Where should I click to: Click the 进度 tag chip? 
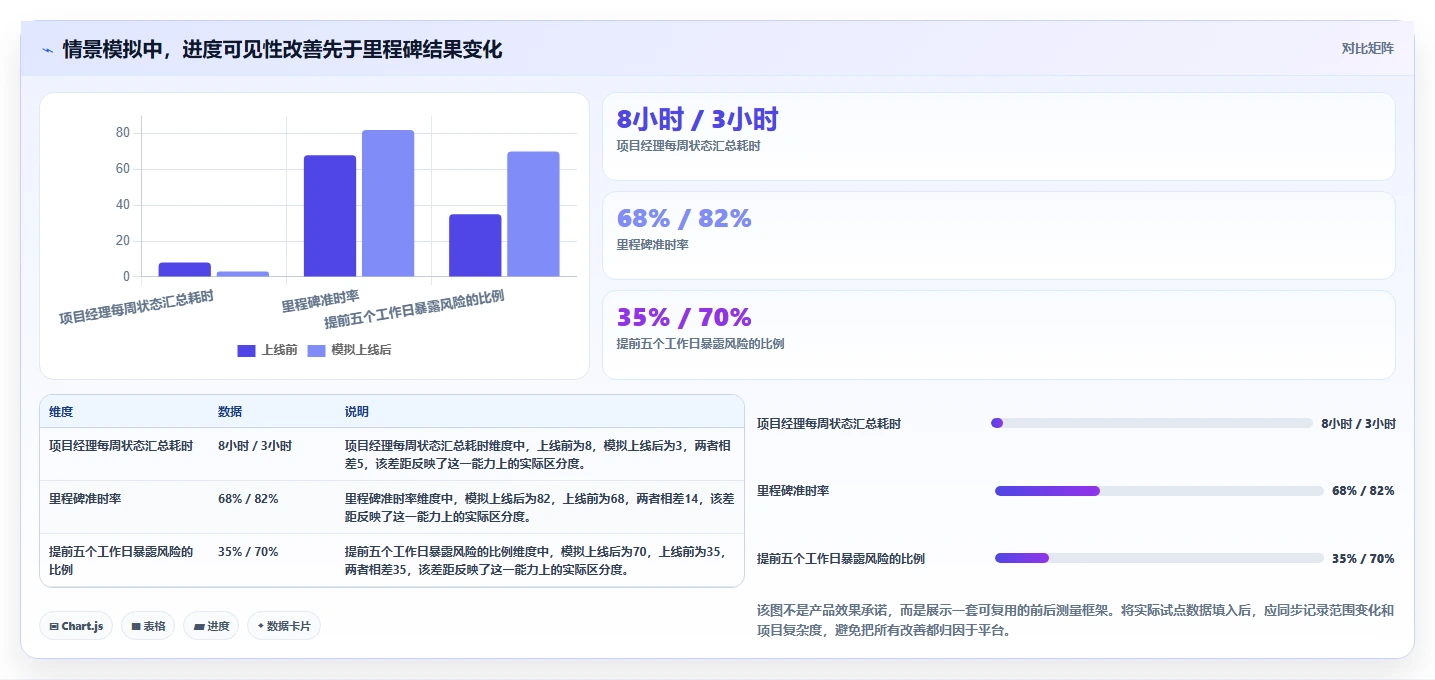pyautogui.click(x=211, y=626)
